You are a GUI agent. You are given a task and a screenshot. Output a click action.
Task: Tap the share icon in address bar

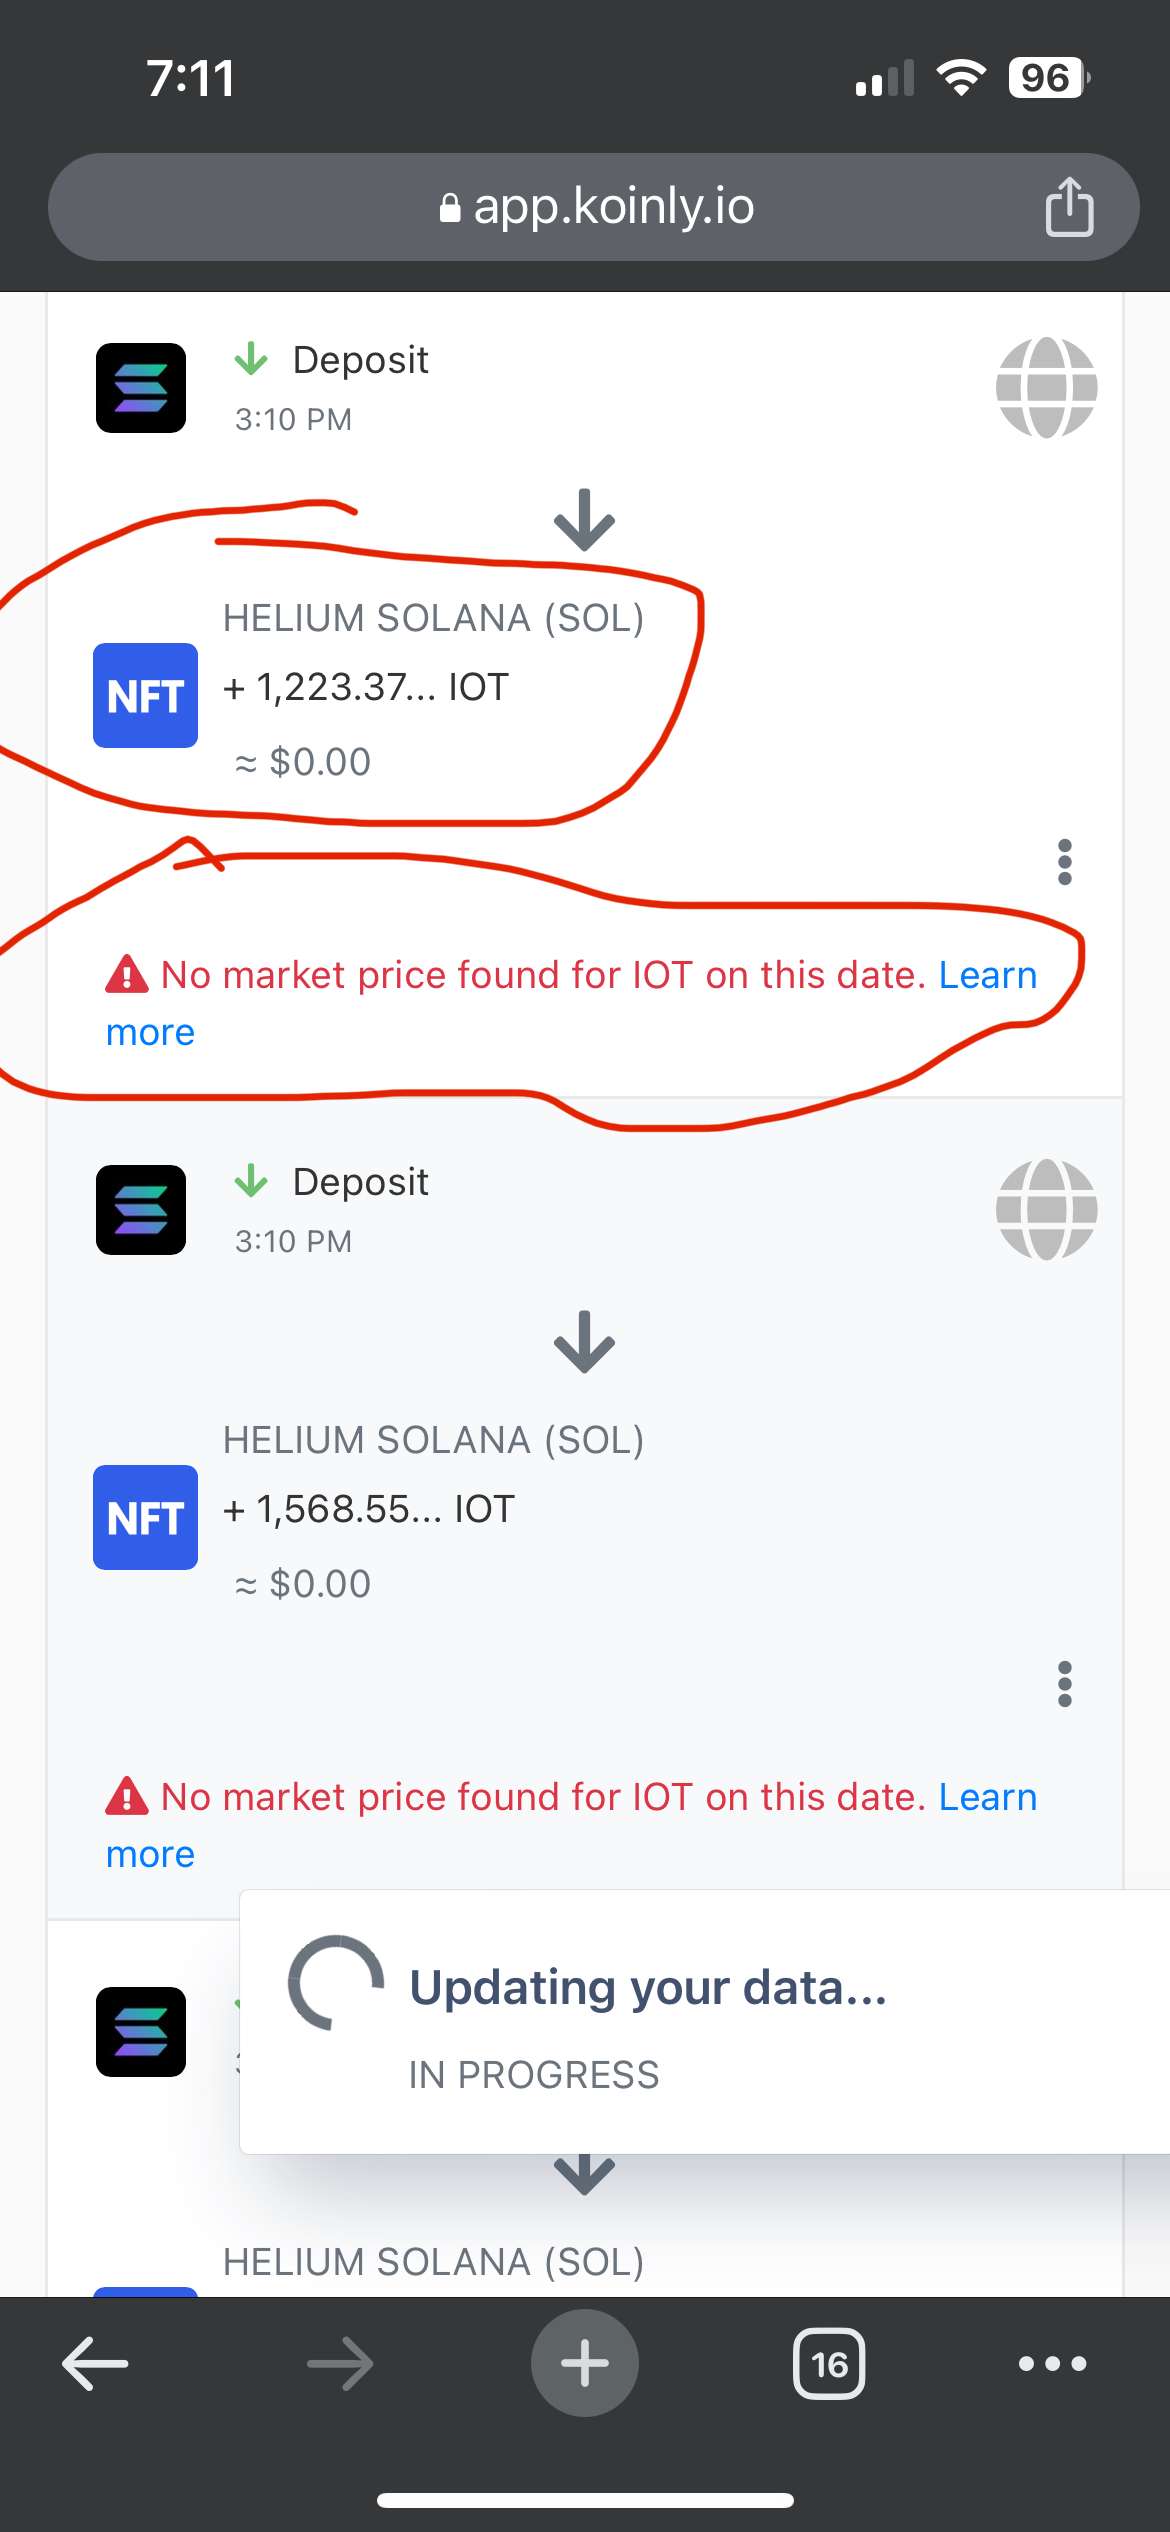[1069, 207]
